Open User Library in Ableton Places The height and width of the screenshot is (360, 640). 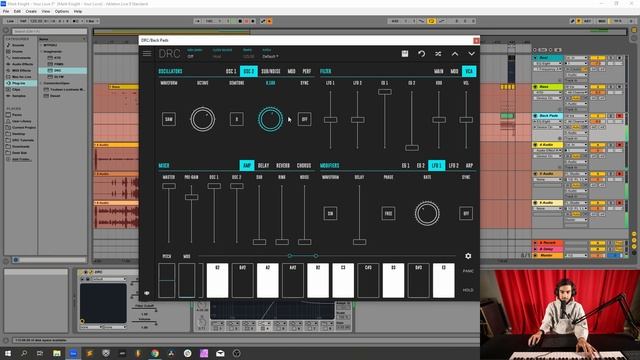pos(21,121)
